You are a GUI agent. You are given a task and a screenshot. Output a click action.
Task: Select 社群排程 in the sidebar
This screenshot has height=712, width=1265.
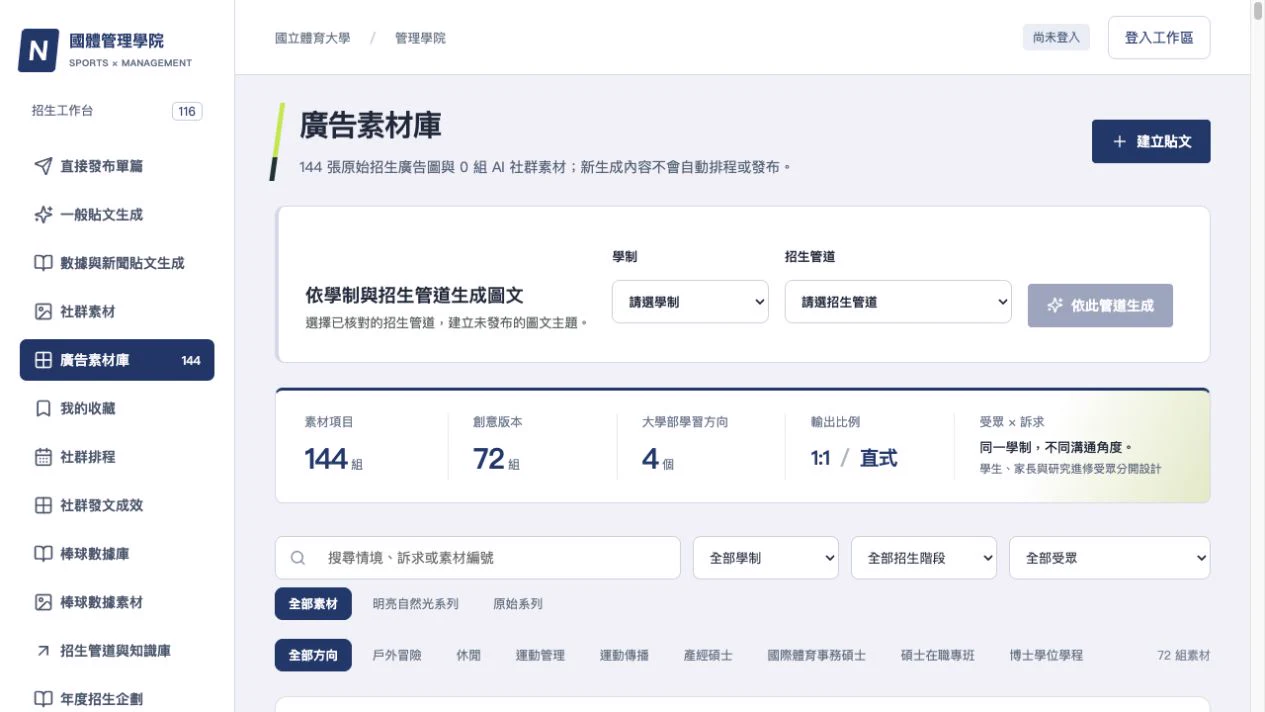tap(117, 457)
